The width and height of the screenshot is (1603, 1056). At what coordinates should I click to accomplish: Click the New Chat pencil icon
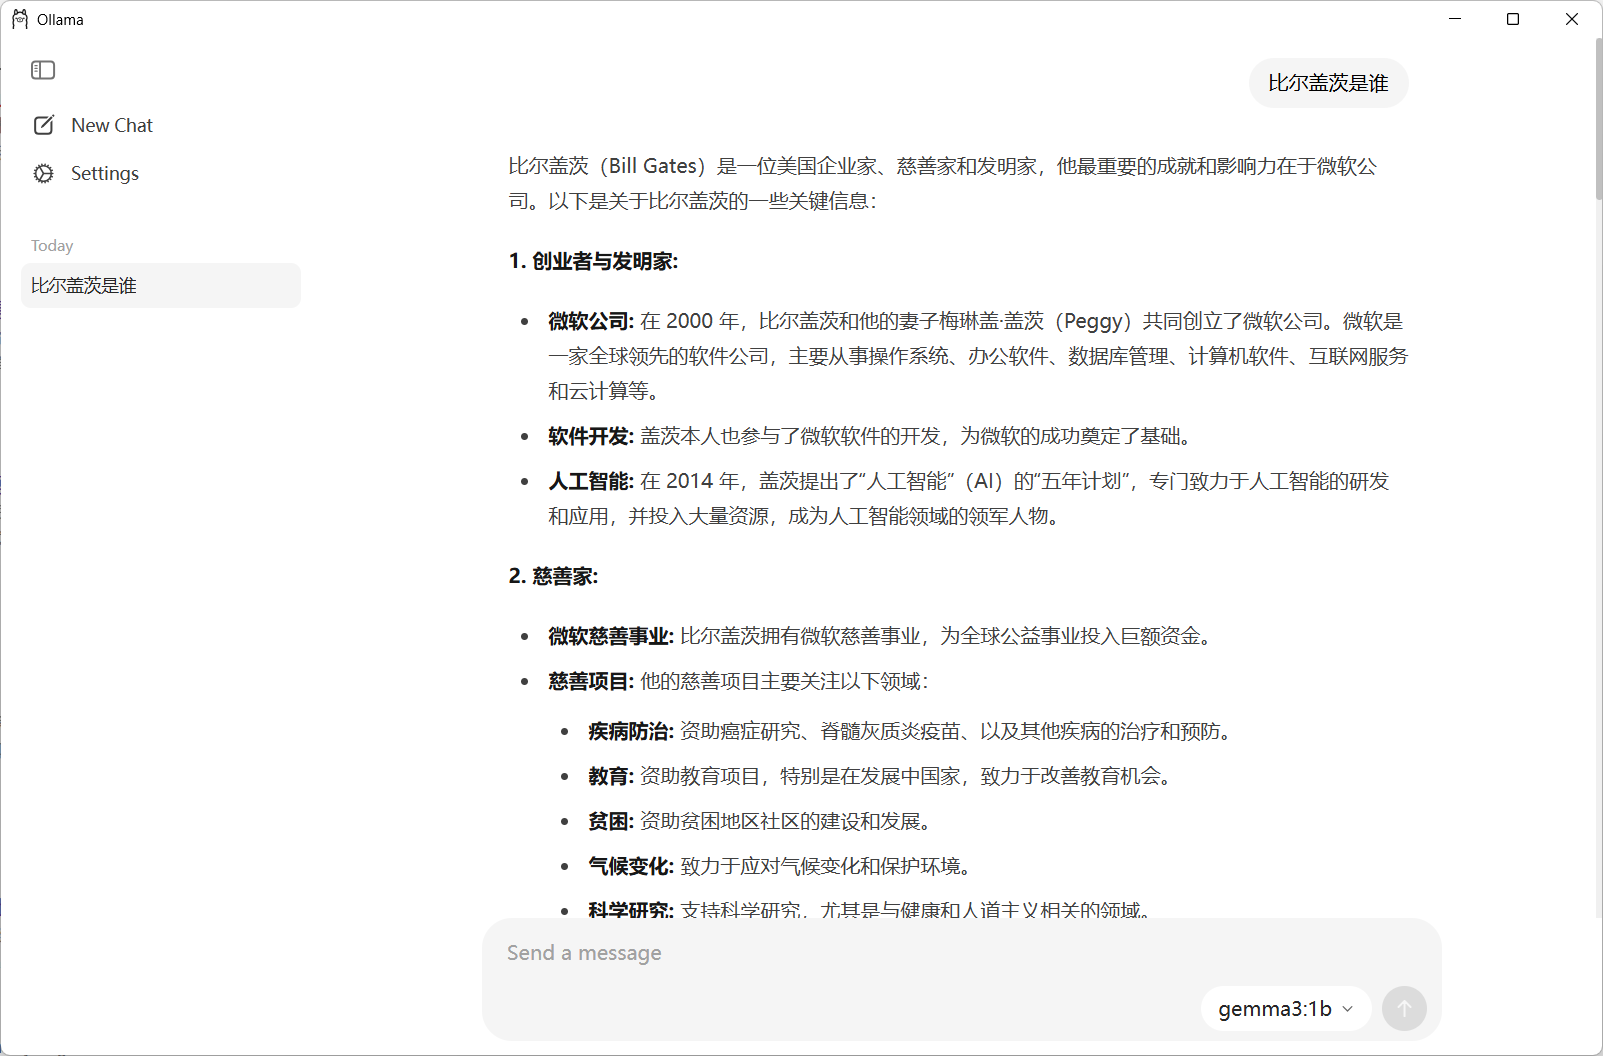tap(44, 125)
